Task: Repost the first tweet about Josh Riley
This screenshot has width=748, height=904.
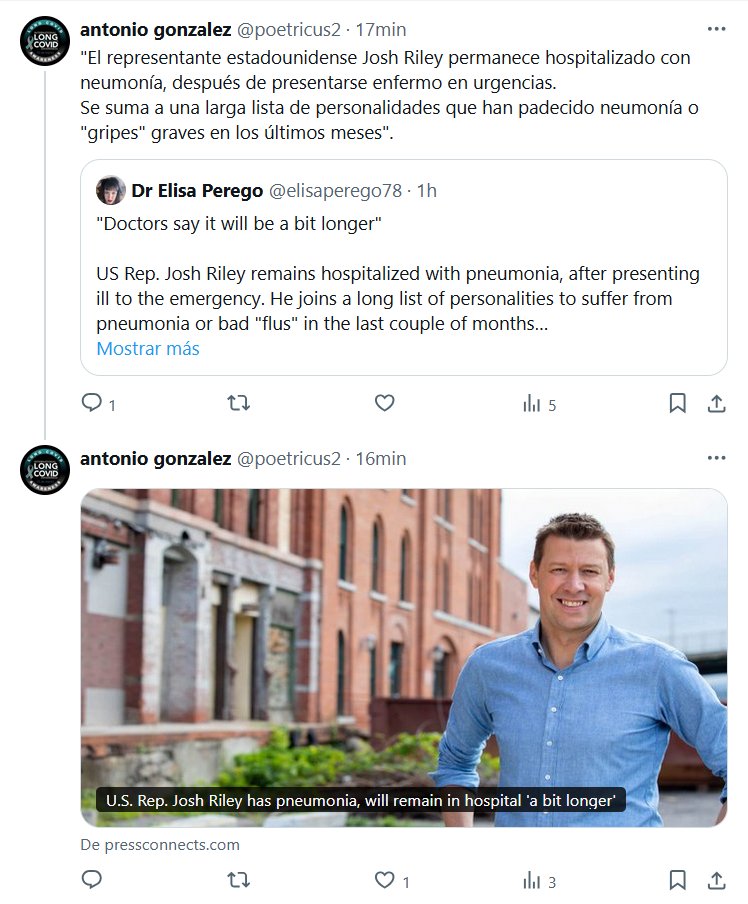Action: (x=239, y=403)
